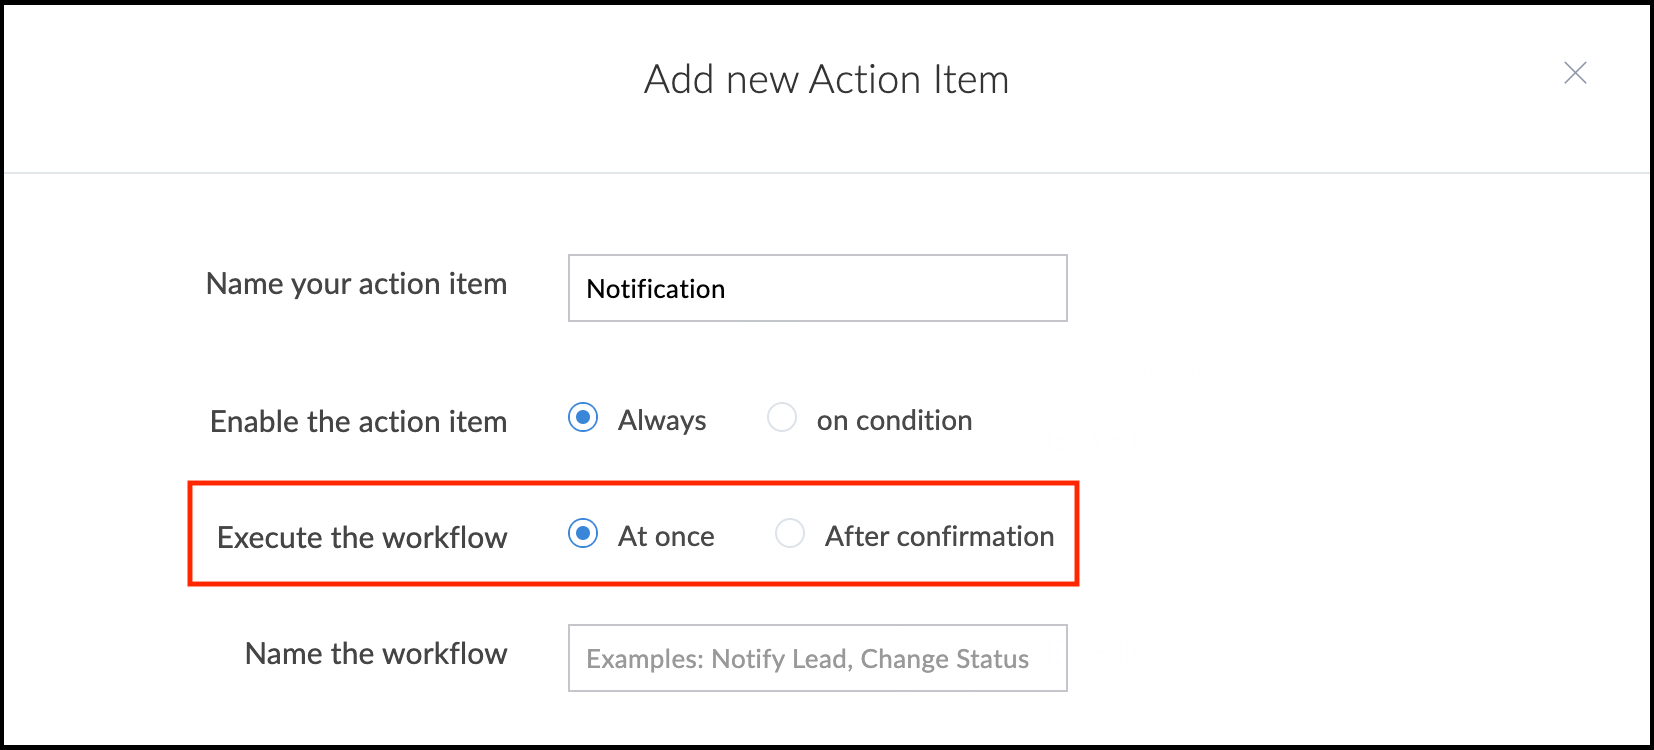The width and height of the screenshot is (1654, 750).
Task: Select the on condition radio button
Action: (x=782, y=417)
